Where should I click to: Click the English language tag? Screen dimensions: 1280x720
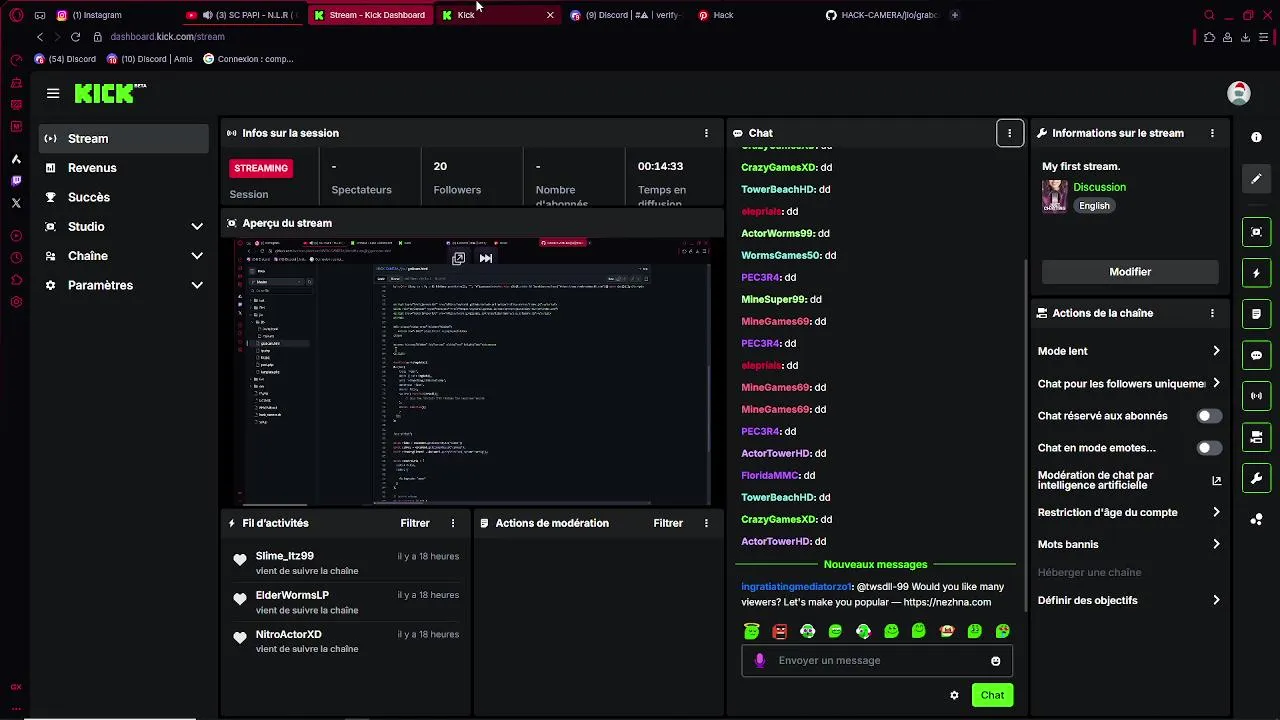pos(1094,206)
